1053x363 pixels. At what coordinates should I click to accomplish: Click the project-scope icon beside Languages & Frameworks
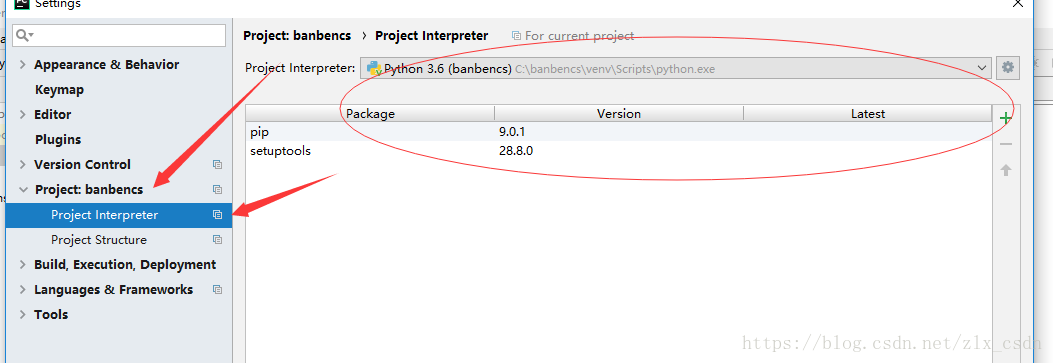pyautogui.click(x=217, y=289)
